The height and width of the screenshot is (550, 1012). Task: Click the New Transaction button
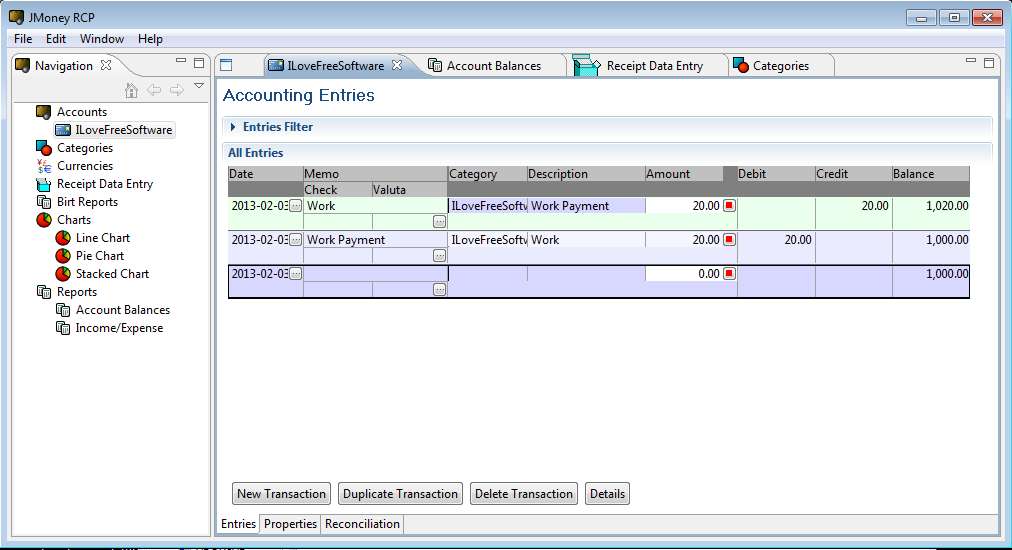(281, 494)
